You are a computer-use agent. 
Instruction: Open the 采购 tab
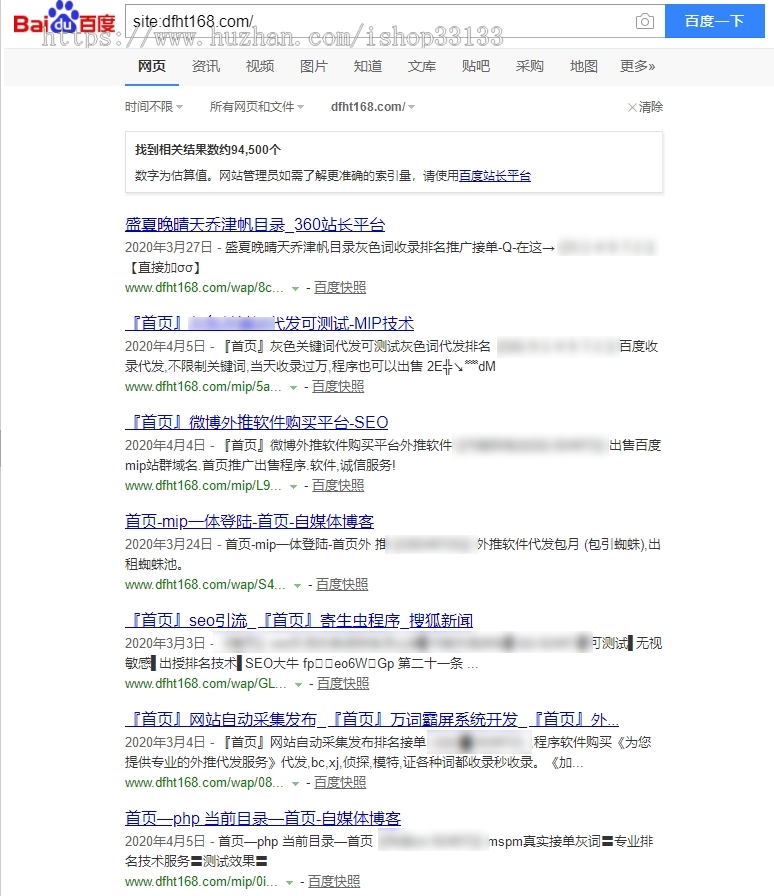pyautogui.click(x=529, y=66)
